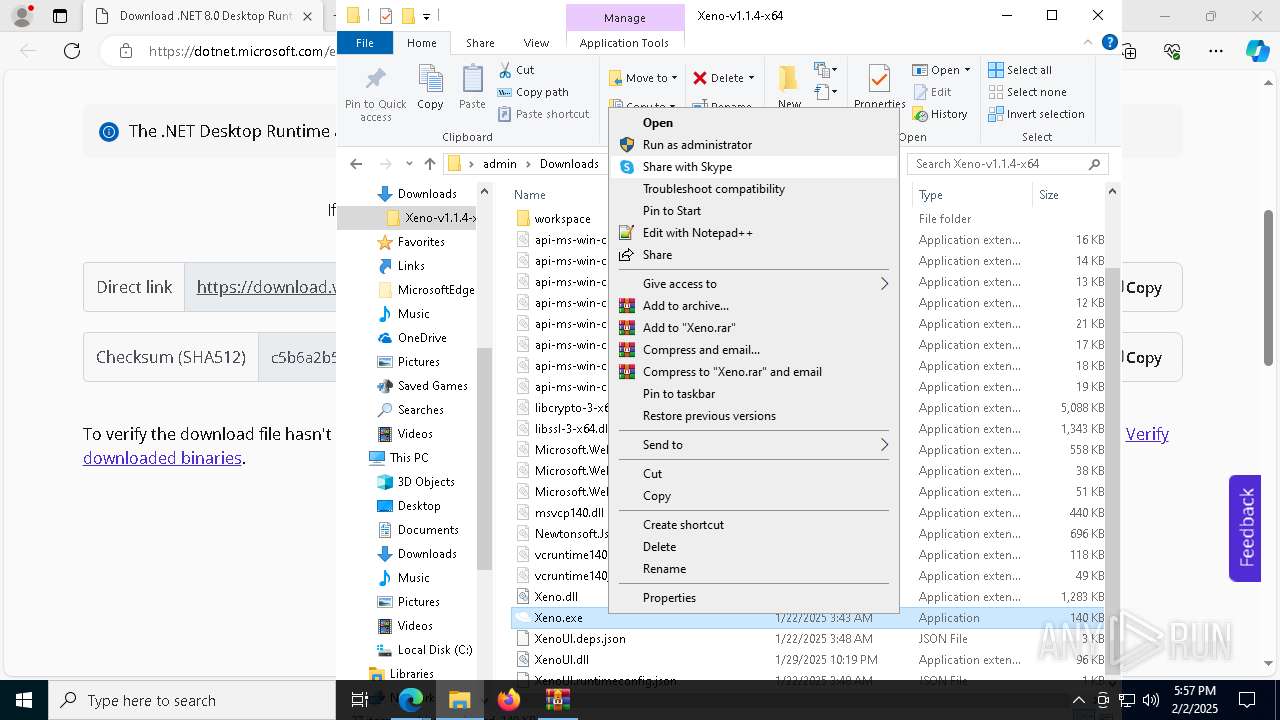This screenshot has width=1280, height=720.
Task: Open the ribbon Delete dropdown arrow
Action: click(x=751, y=78)
